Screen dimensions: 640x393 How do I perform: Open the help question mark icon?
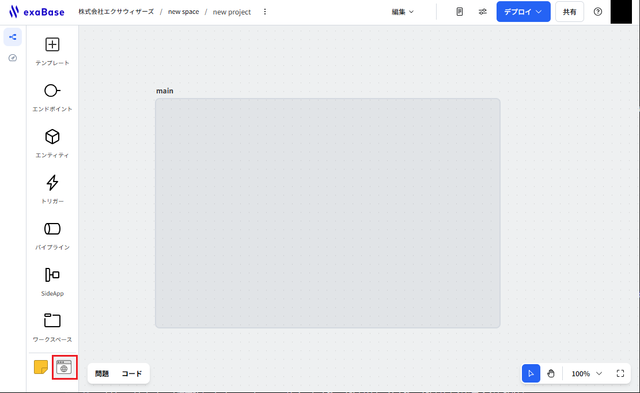(598, 12)
